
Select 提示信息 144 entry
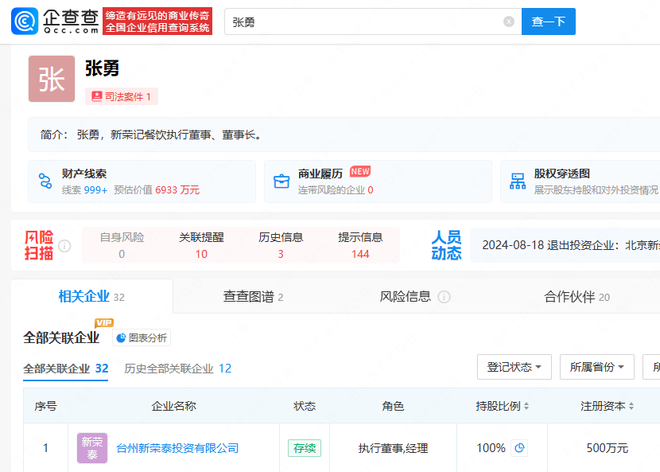tap(360, 245)
